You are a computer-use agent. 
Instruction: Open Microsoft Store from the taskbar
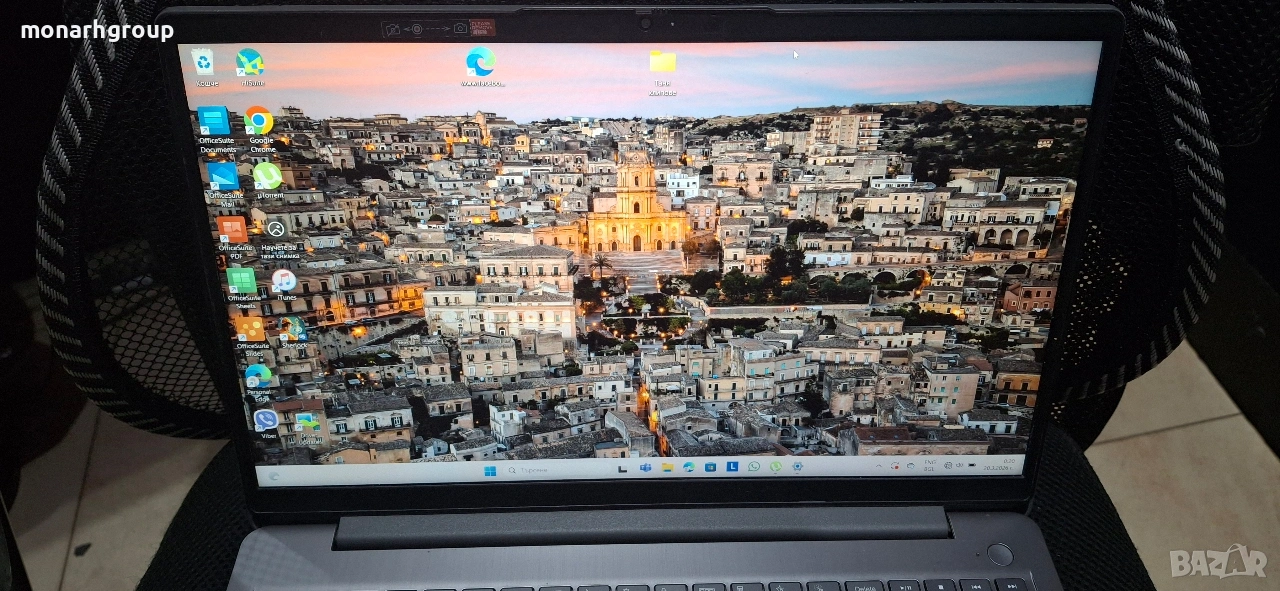tap(710, 467)
